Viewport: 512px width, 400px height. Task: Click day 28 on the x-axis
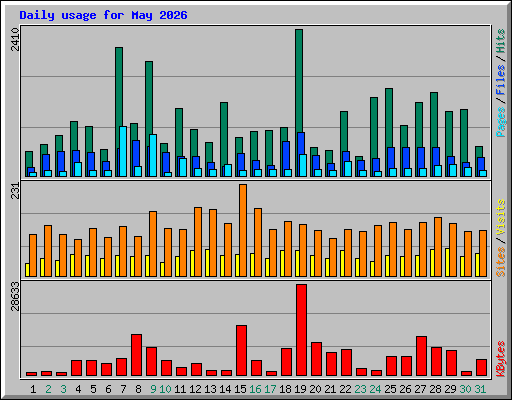click(x=435, y=389)
